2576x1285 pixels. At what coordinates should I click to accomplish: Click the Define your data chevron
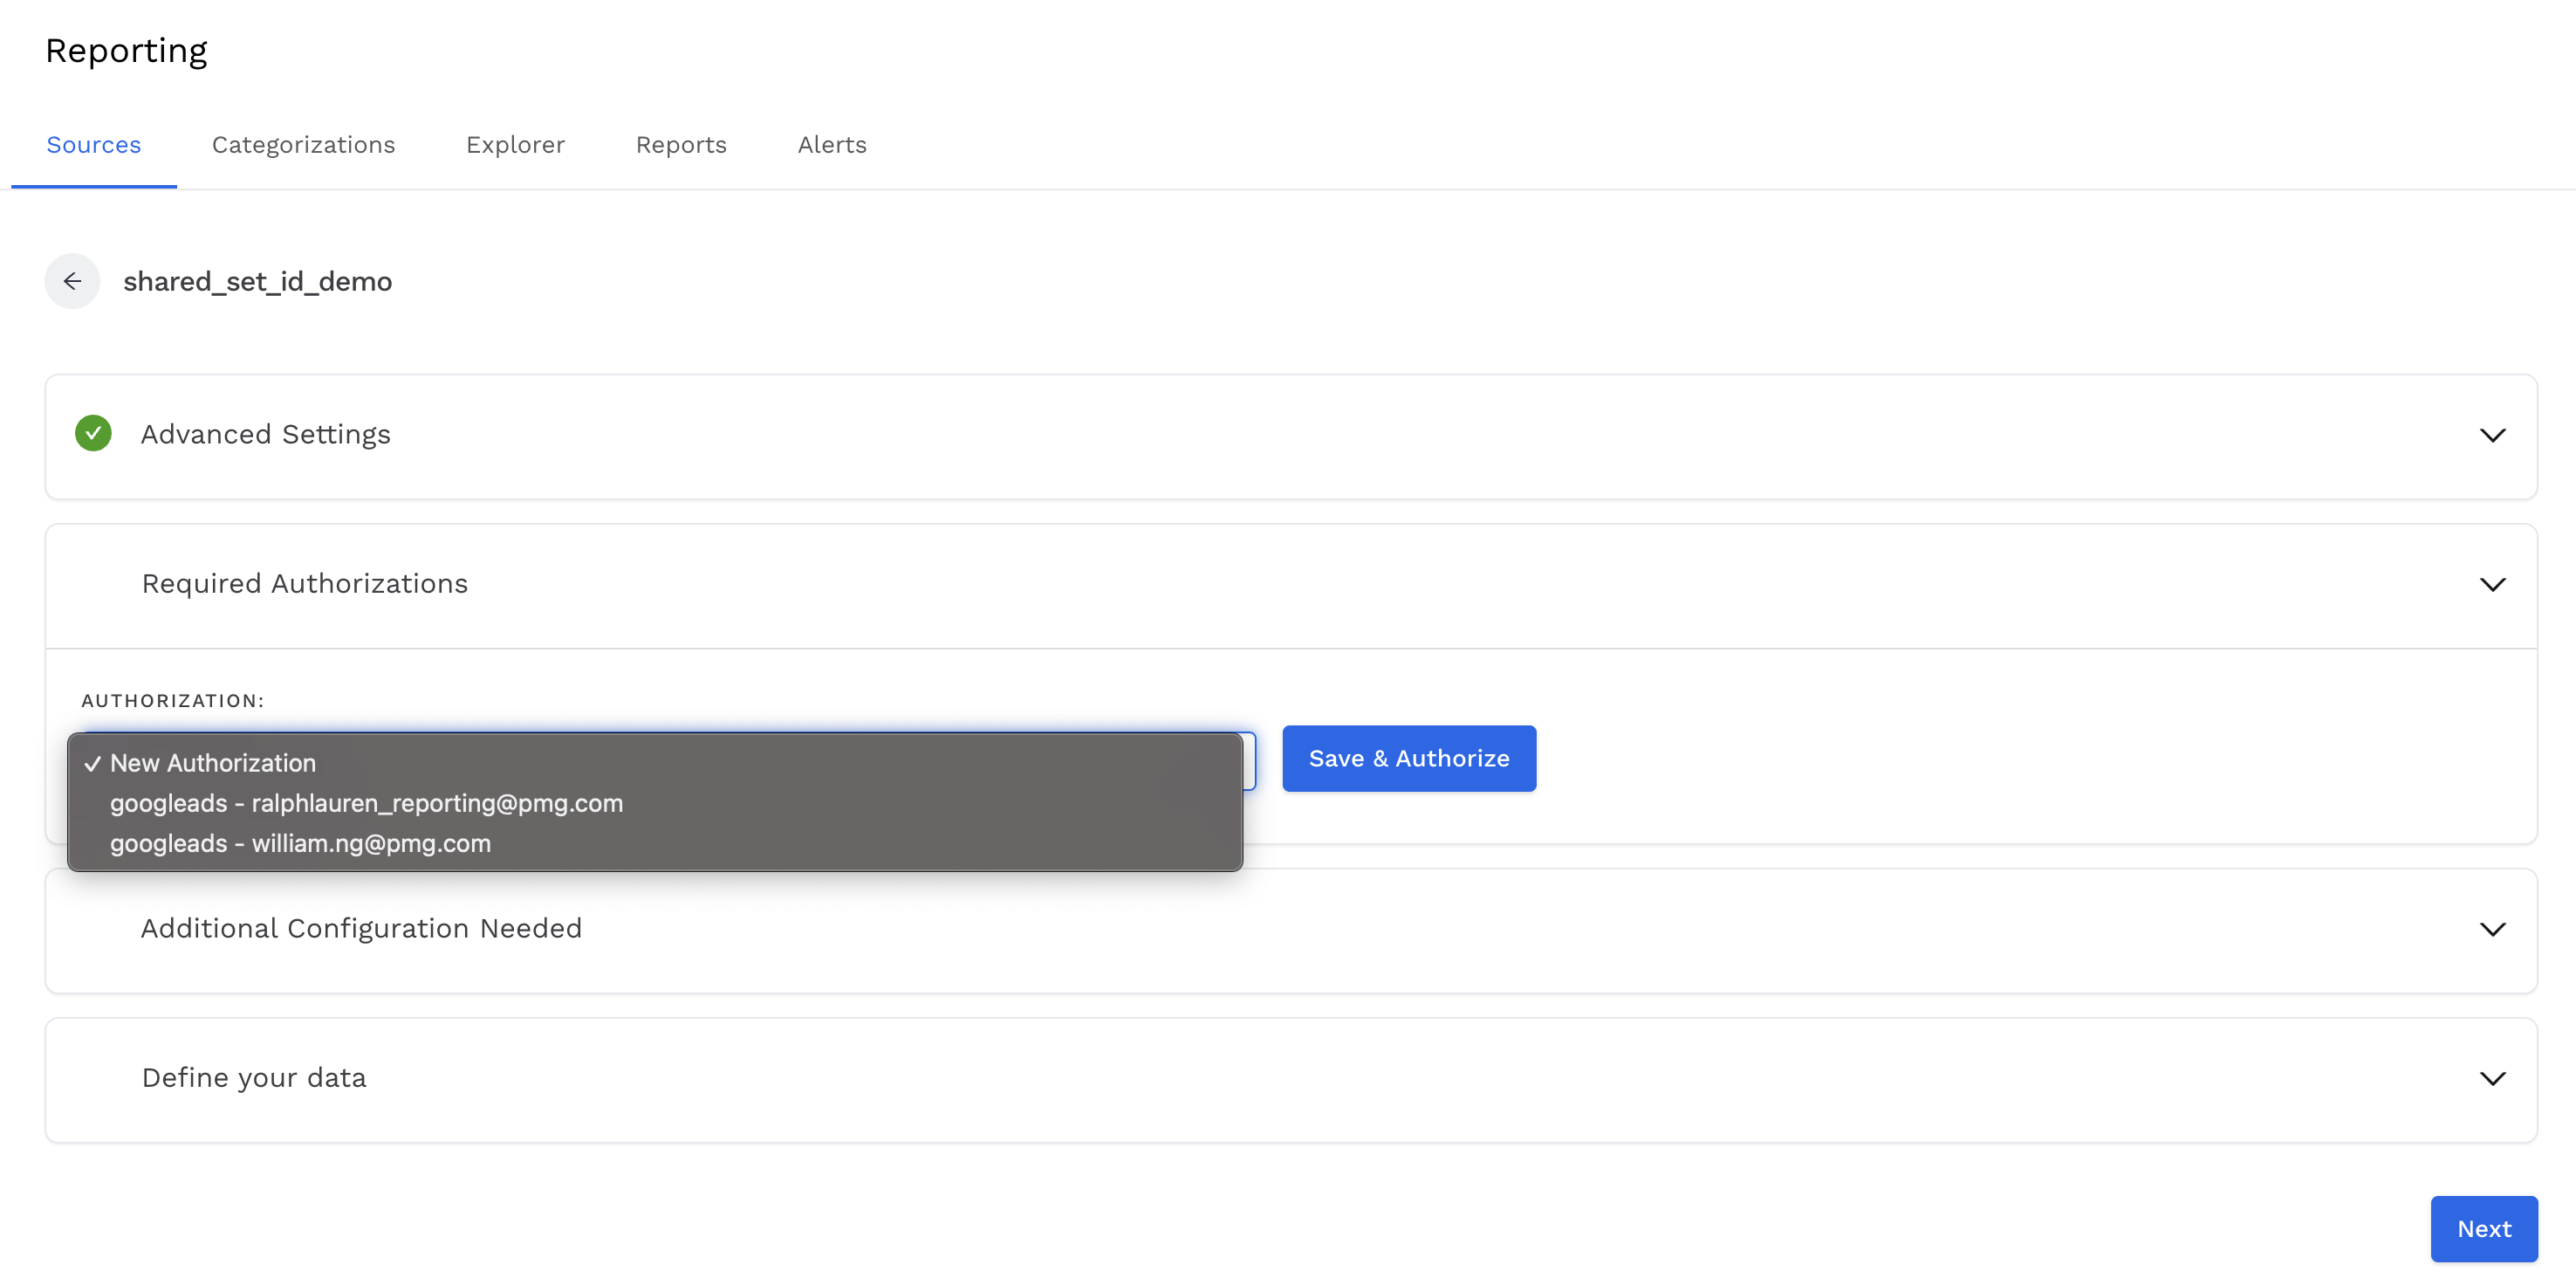[2493, 1079]
